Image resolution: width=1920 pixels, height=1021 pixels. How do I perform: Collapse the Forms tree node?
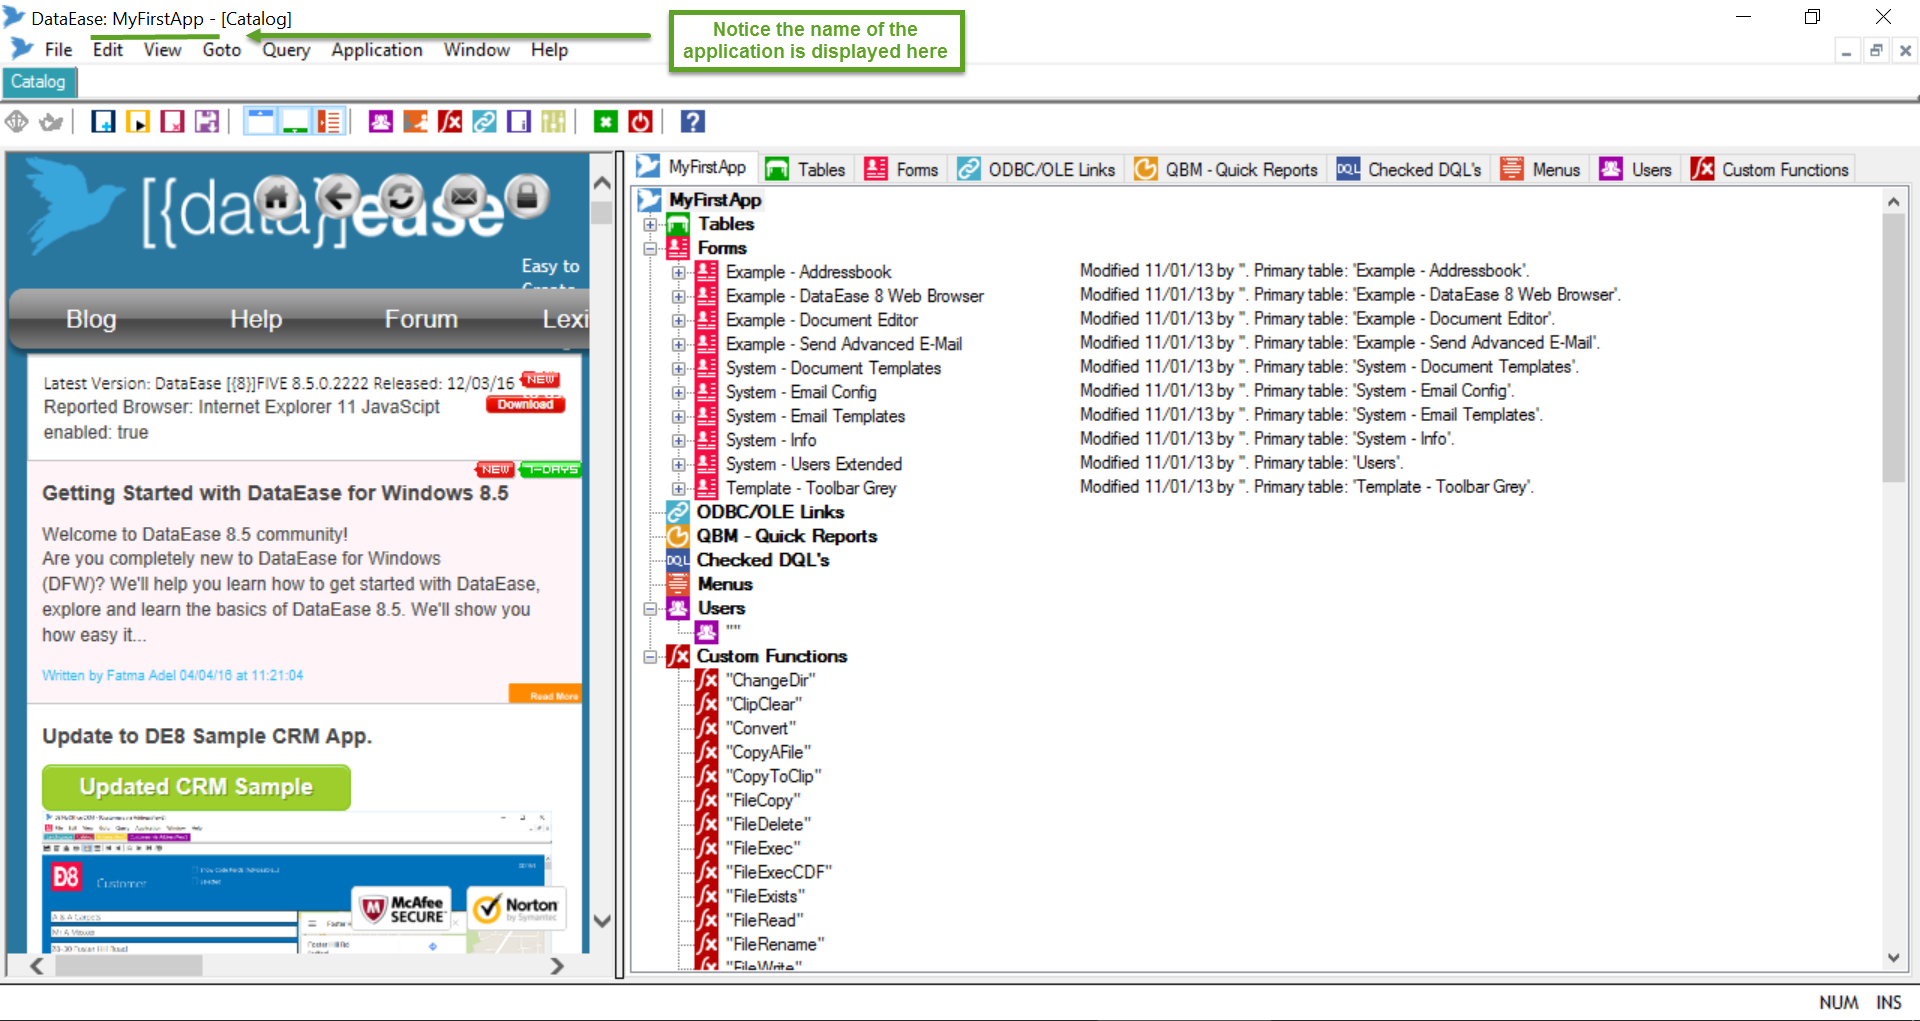[x=650, y=248]
